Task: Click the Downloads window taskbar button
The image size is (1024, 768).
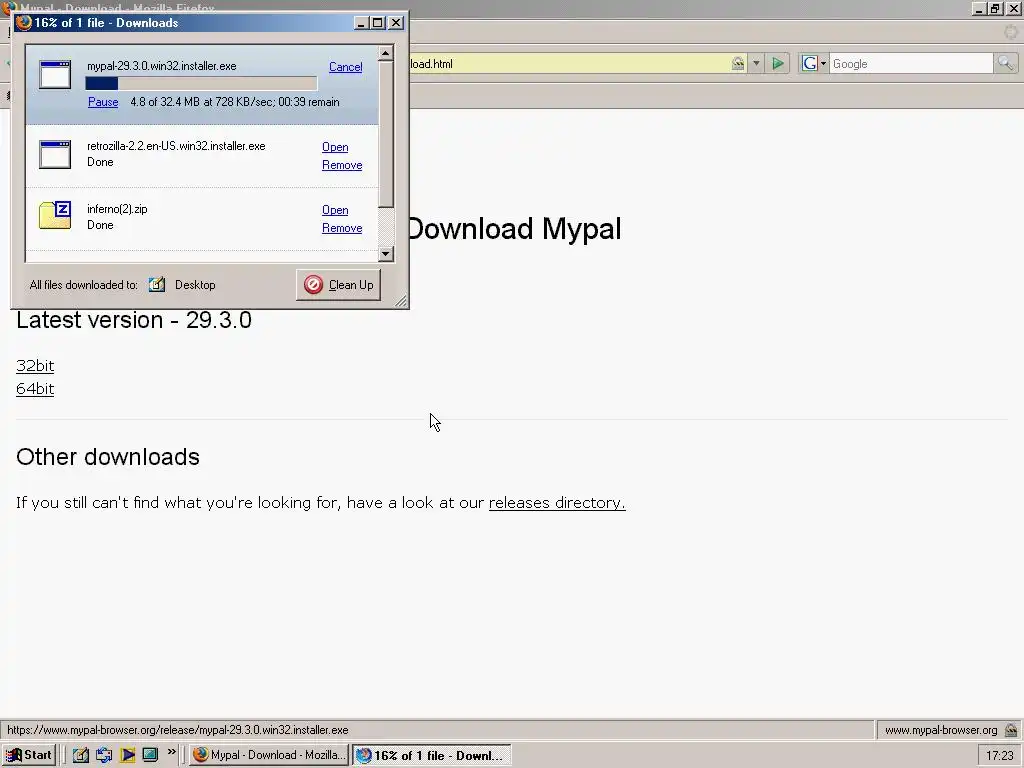Action: (432, 755)
